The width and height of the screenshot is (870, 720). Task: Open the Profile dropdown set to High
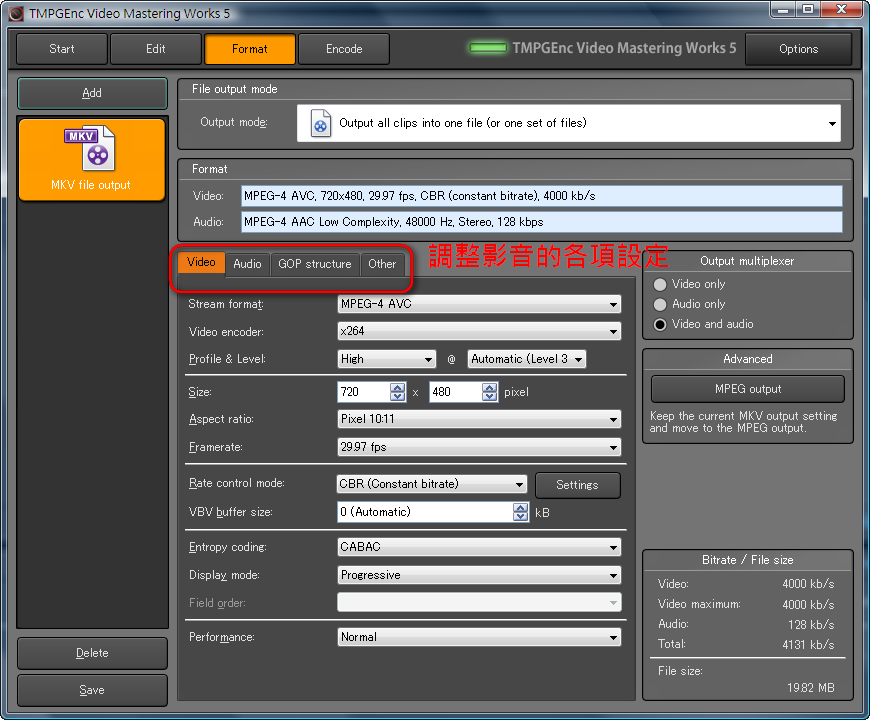(x=386, y=359)
